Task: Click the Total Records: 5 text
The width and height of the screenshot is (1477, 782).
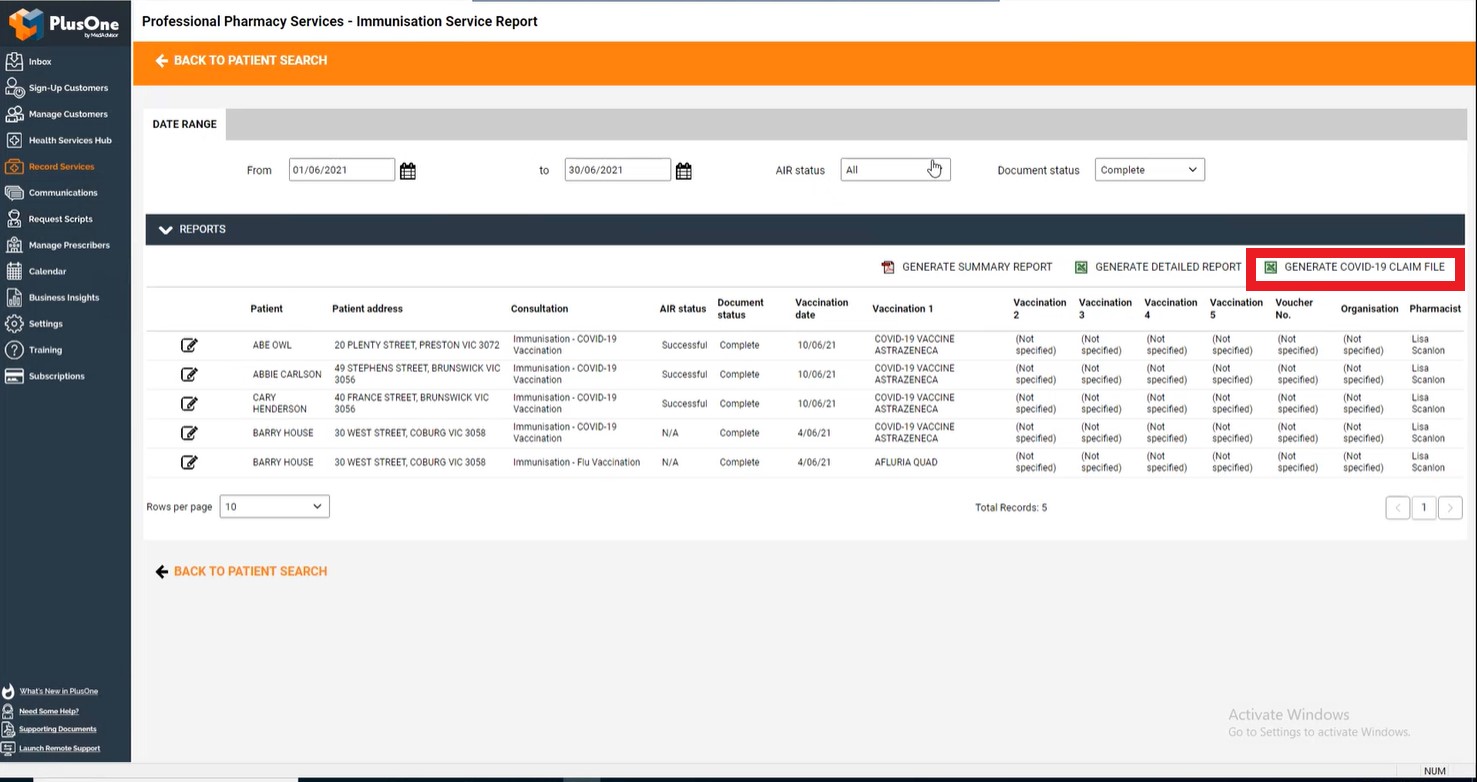Action: click(x=1011, y=508)
